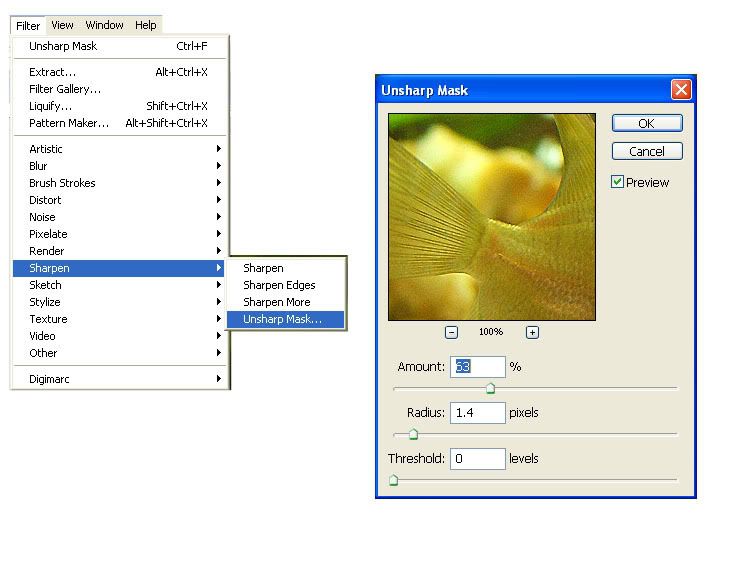Click the fish preview thumbnail
Viewport: 735px width, 562px height.
(x=491, y=217)
